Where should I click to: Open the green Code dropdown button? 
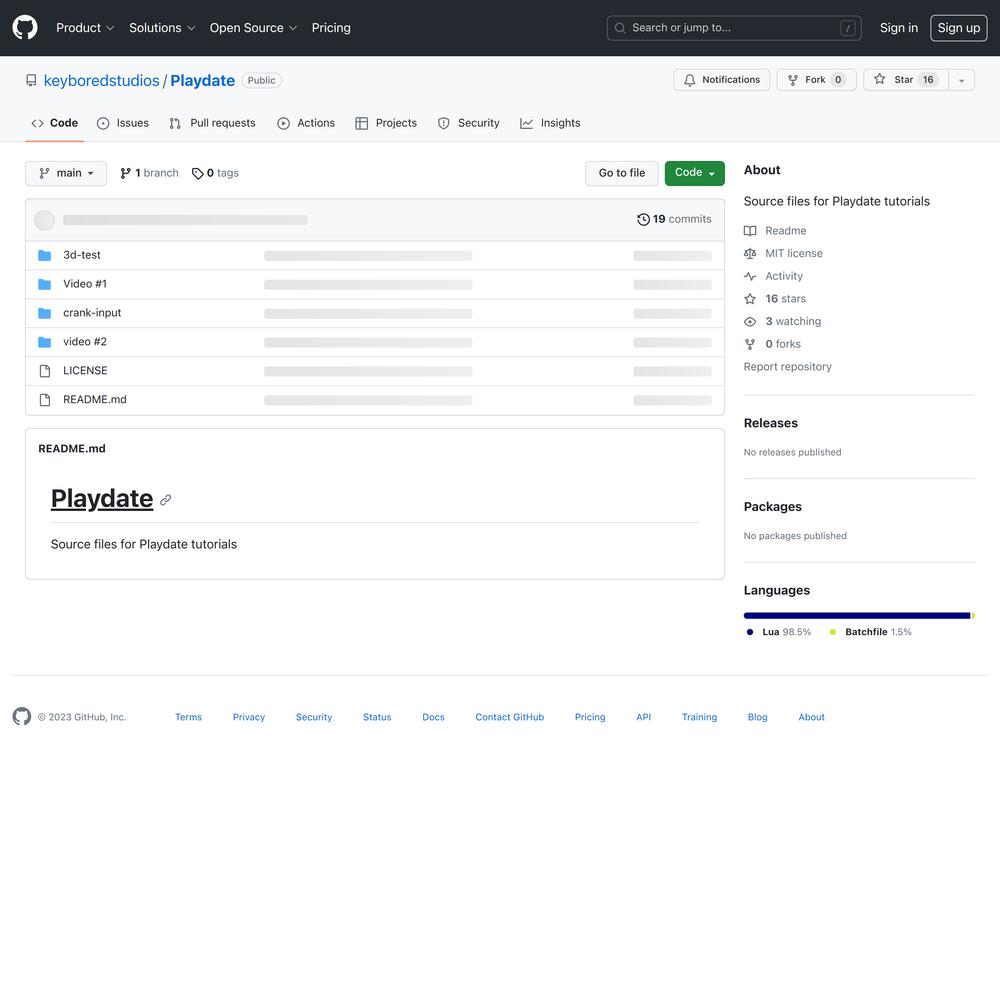tap(695, 173)
